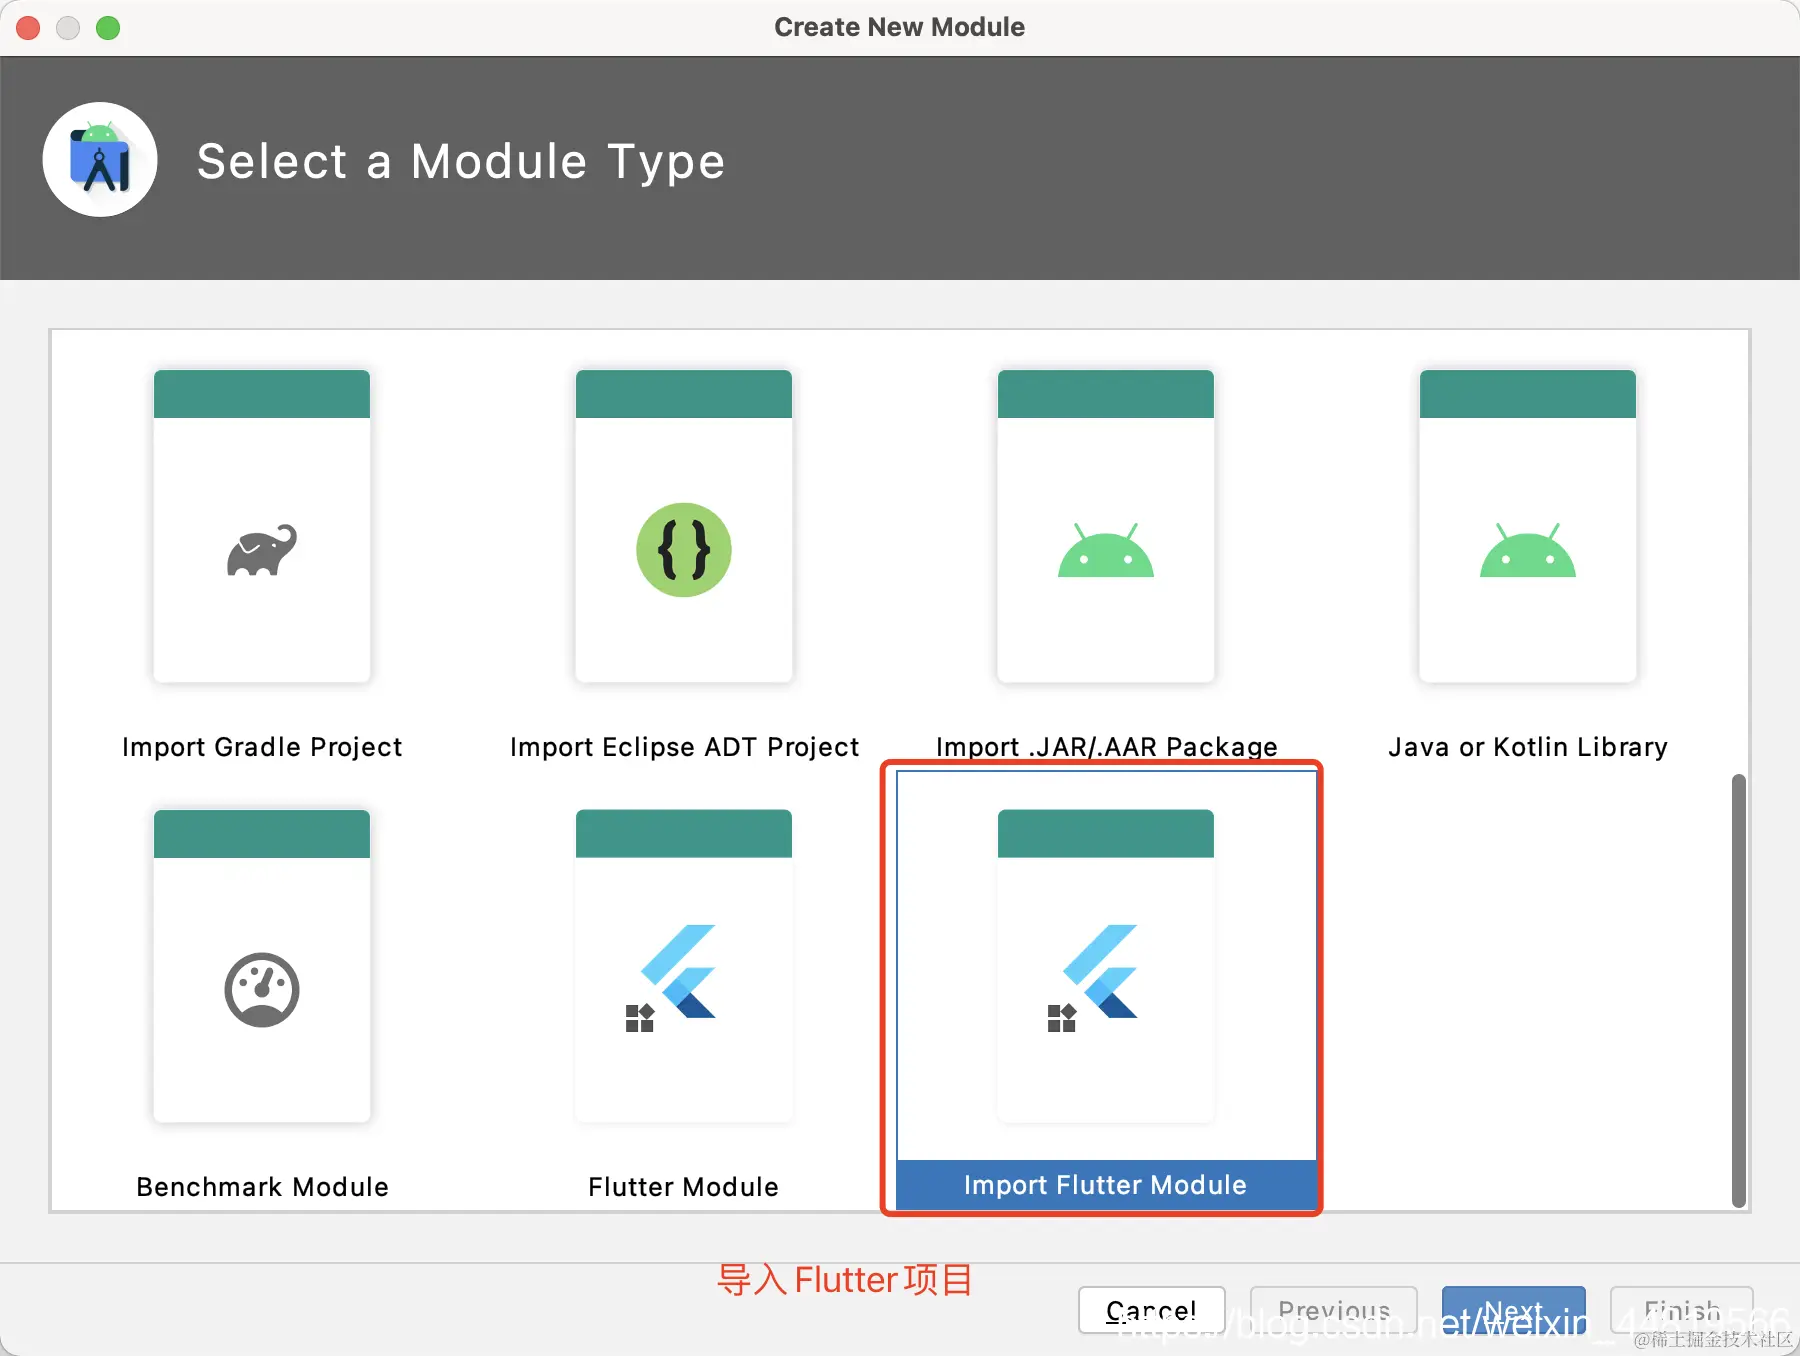Image resolution: width=1800 pixels, height=1356 pixels.
Task: Click the Import .JAR/.AAR Package label
Action: (1106, 747)
